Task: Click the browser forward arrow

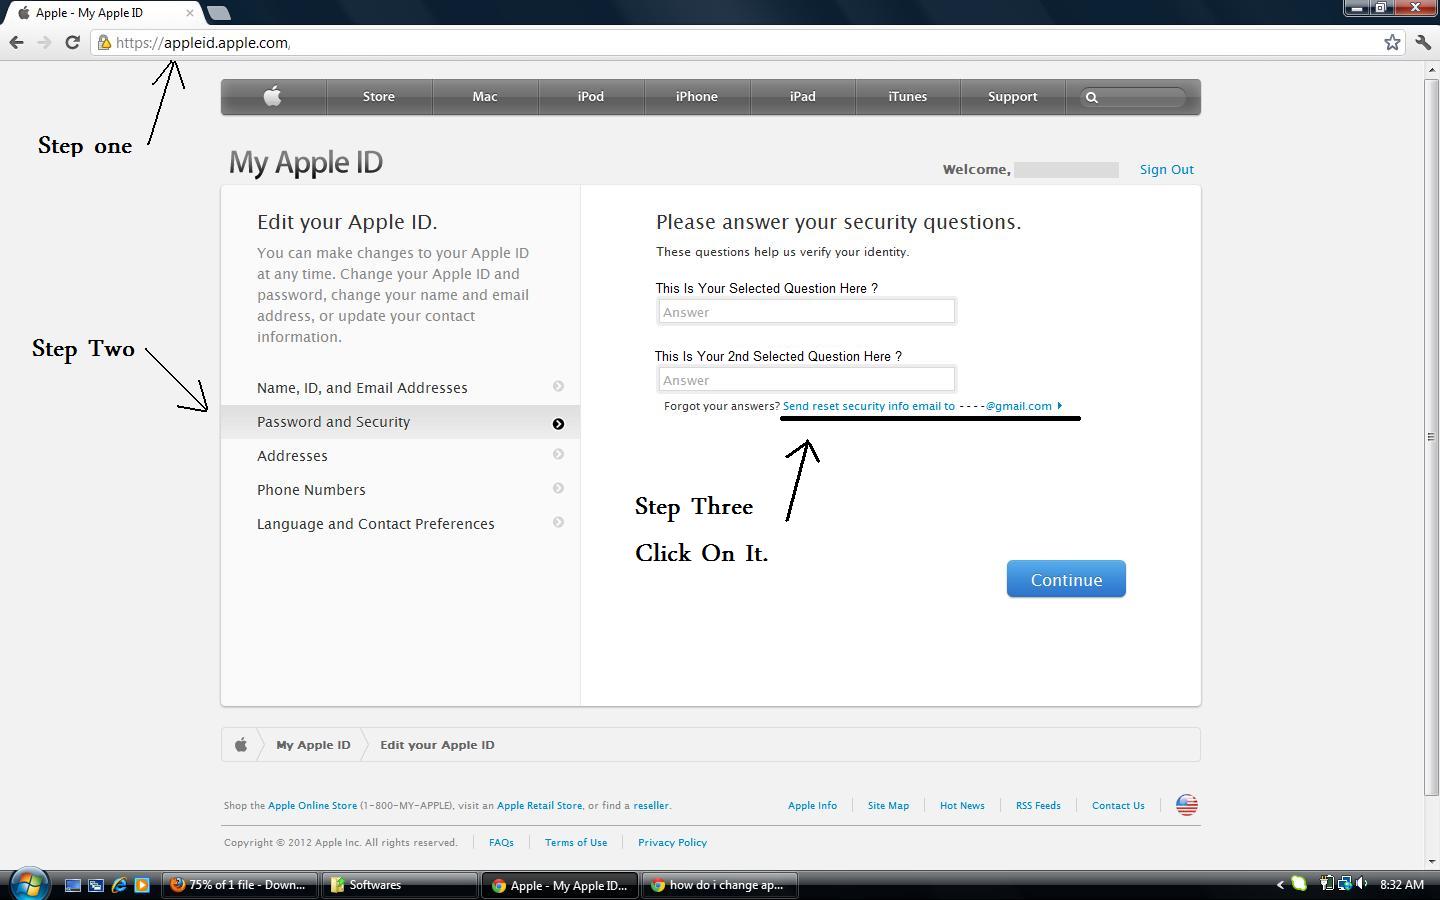Action: 44,42
